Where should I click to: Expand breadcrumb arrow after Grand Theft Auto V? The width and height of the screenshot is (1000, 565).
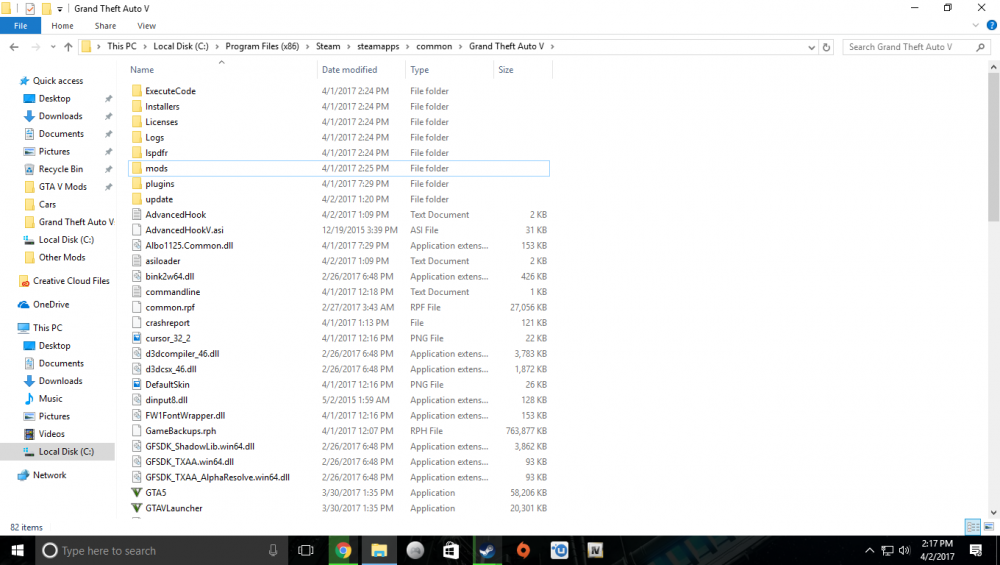click(552, 47)
